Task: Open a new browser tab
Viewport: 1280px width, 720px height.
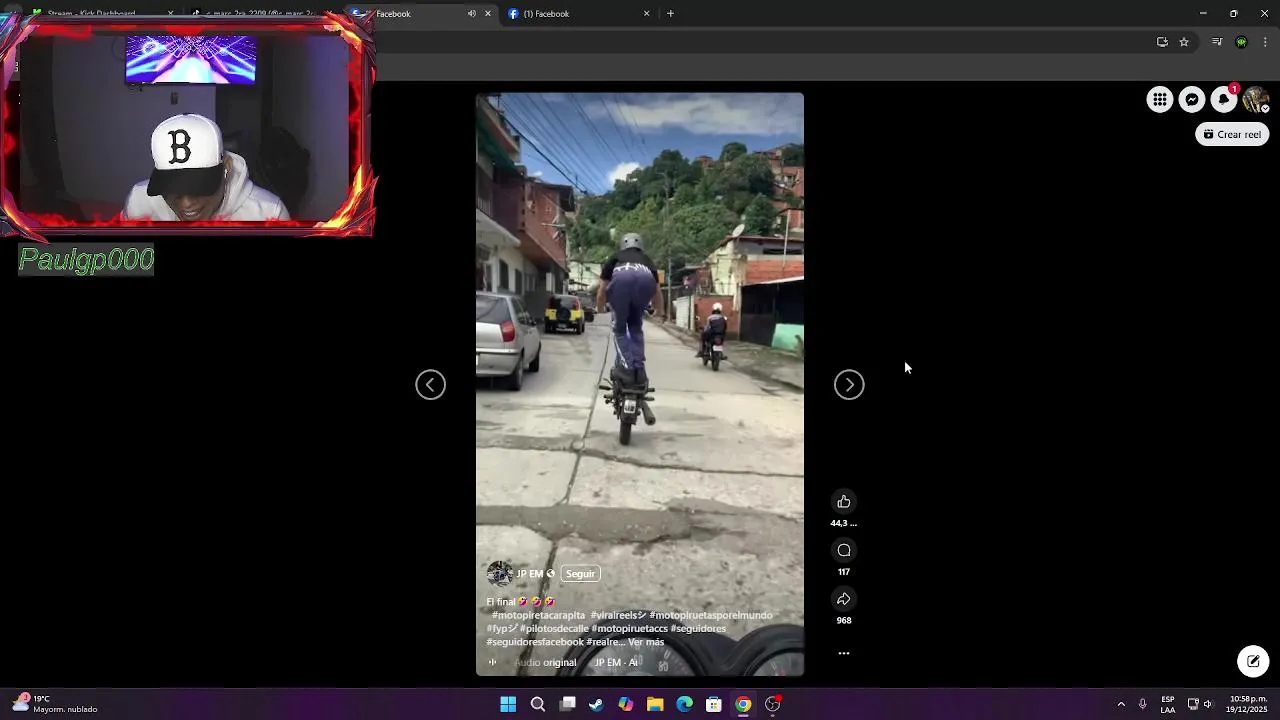Action: [x=670, y=14]
